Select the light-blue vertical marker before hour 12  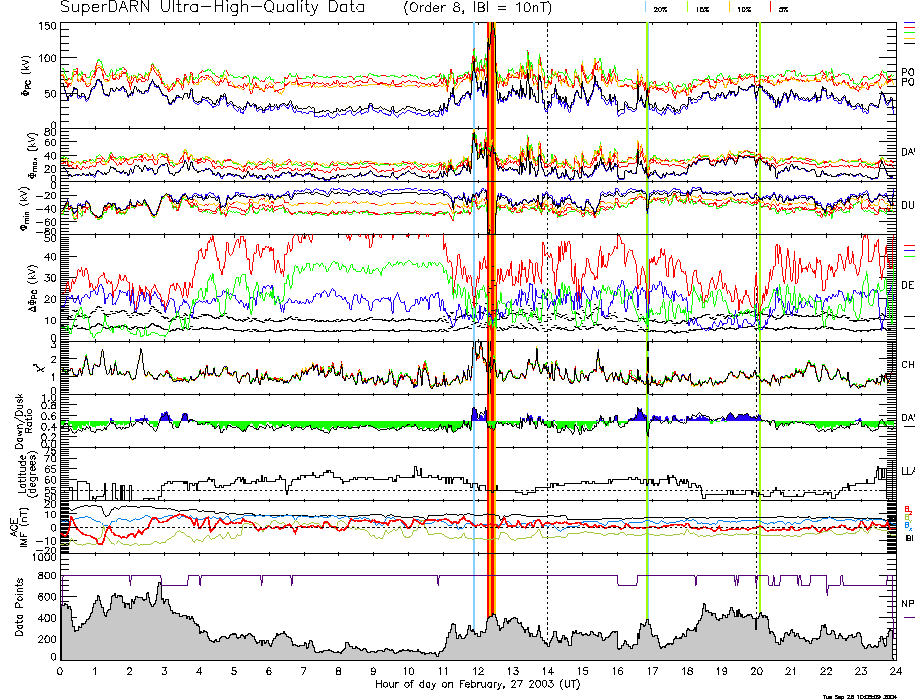tap(474, 327)
